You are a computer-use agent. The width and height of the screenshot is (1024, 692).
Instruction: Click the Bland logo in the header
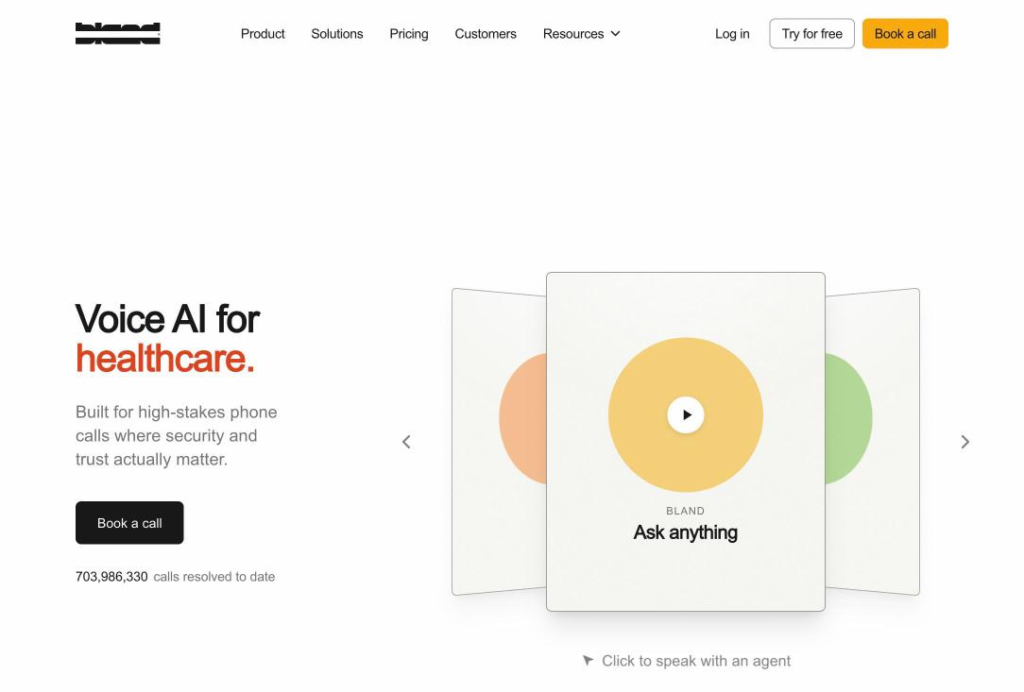click(x=118, y=33)
